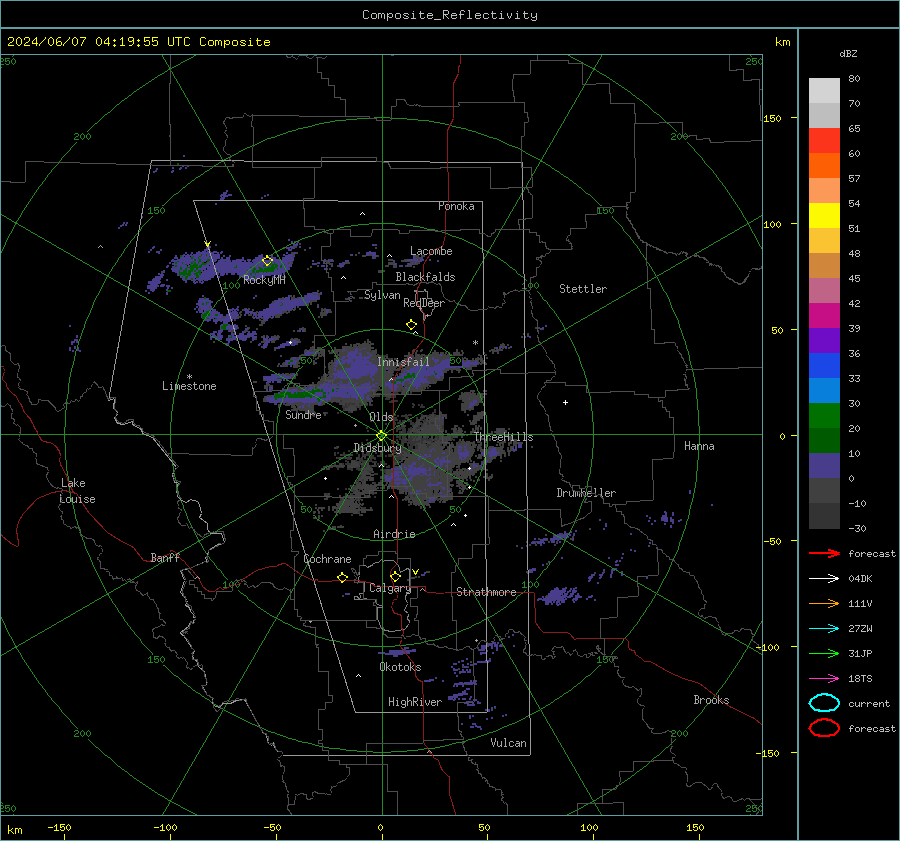The width and height of the screenshot is (900, 841).
Task: Select the magenta 18TS arrow legend entry
Action: click(824, 679)
